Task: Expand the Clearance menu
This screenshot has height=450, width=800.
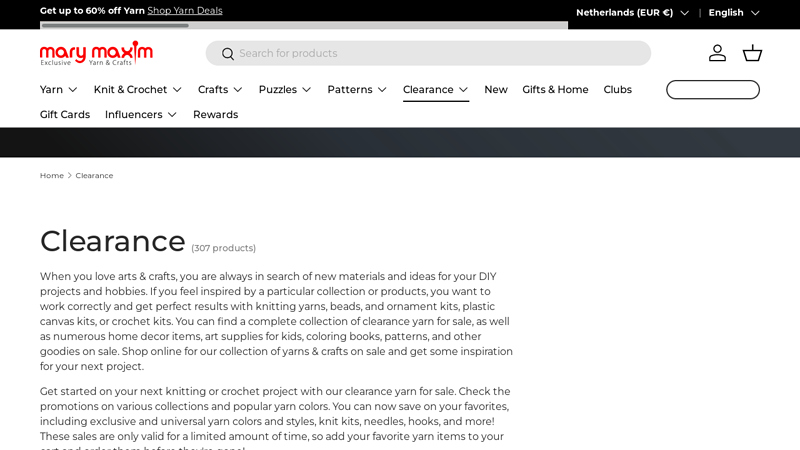Action: coord(435,90)
